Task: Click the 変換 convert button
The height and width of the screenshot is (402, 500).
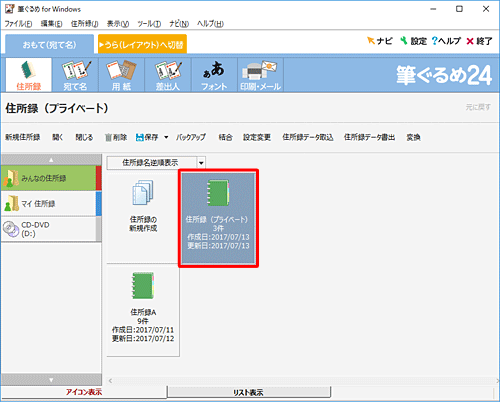Action: [x=413, y=137]
